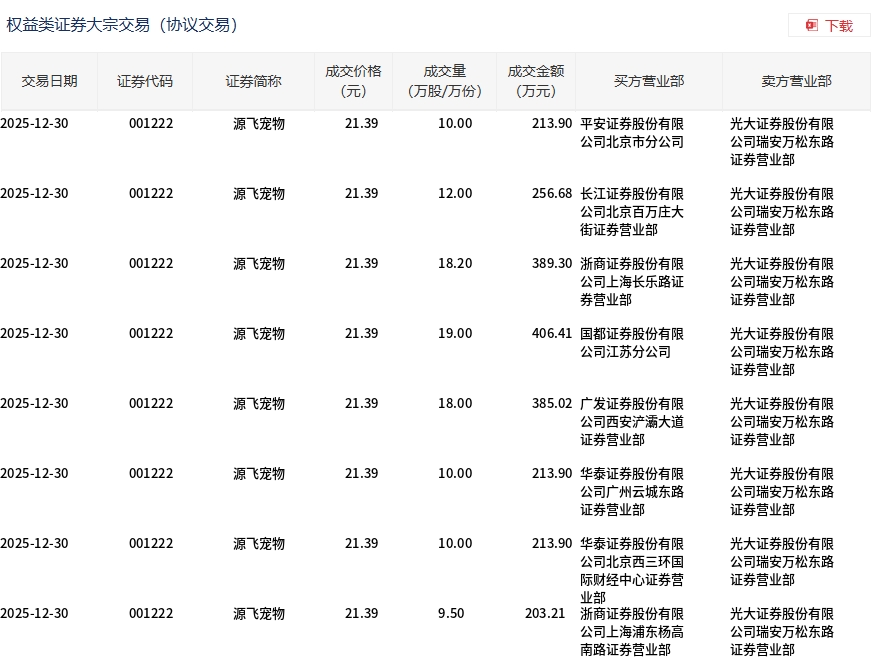Click the 买方营业部 column header
Image resolution: width=872 pixels, height=672 pixels.
coord(649,81)
